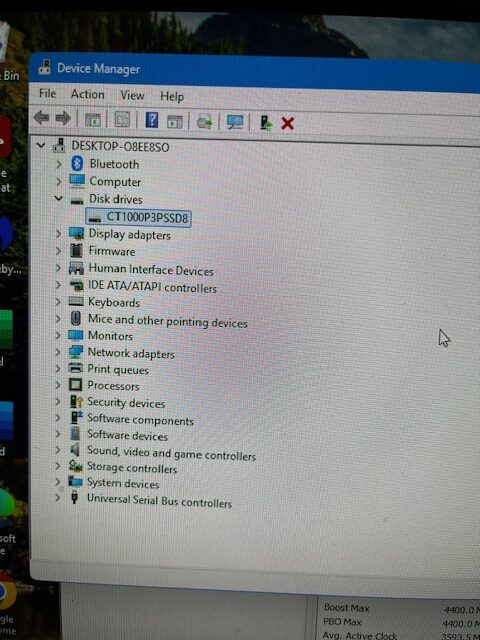Open the File menu

coord(47,93)
